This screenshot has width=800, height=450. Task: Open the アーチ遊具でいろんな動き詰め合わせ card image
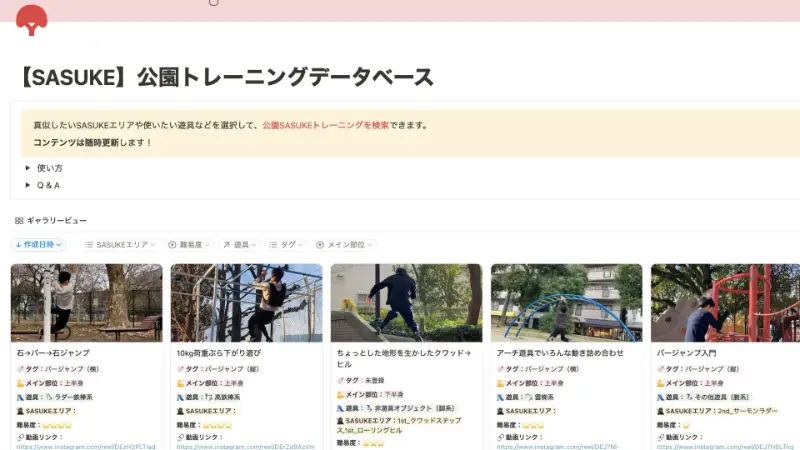click(x=567, y=302)
